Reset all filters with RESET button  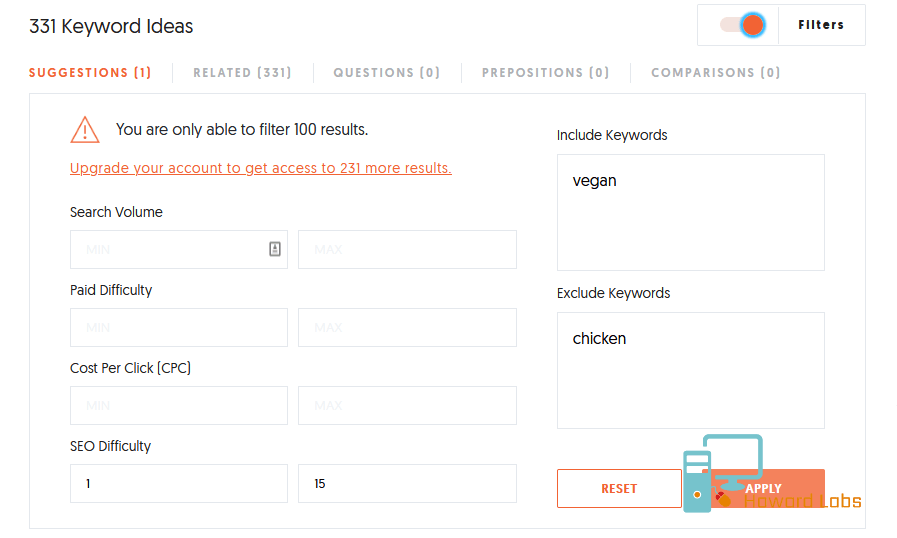click(619, 489)
